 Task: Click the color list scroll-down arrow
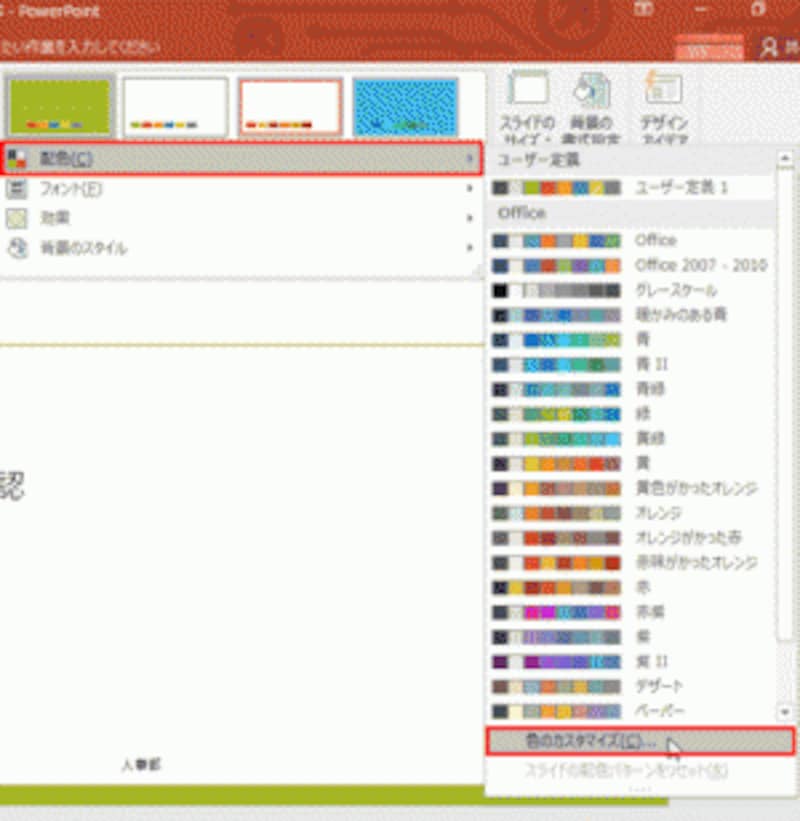click(x=785, y=712)
